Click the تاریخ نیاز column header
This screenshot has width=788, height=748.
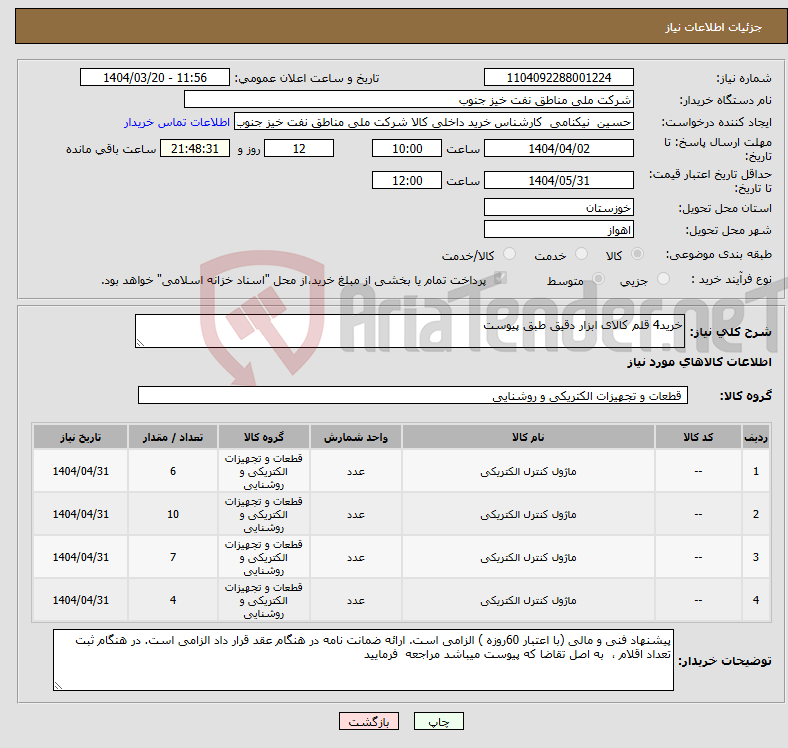pyautogui.click(x=80, y=437)
